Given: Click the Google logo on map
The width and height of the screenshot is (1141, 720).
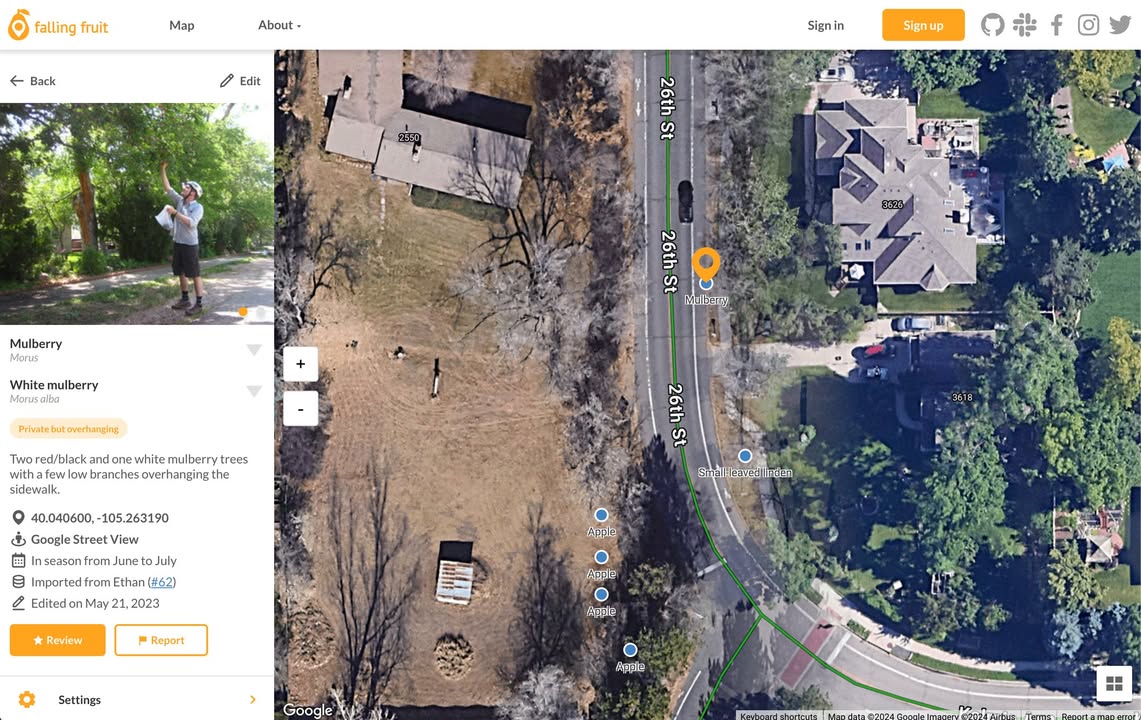Looking at the screenshot, I should click(308, 710).
